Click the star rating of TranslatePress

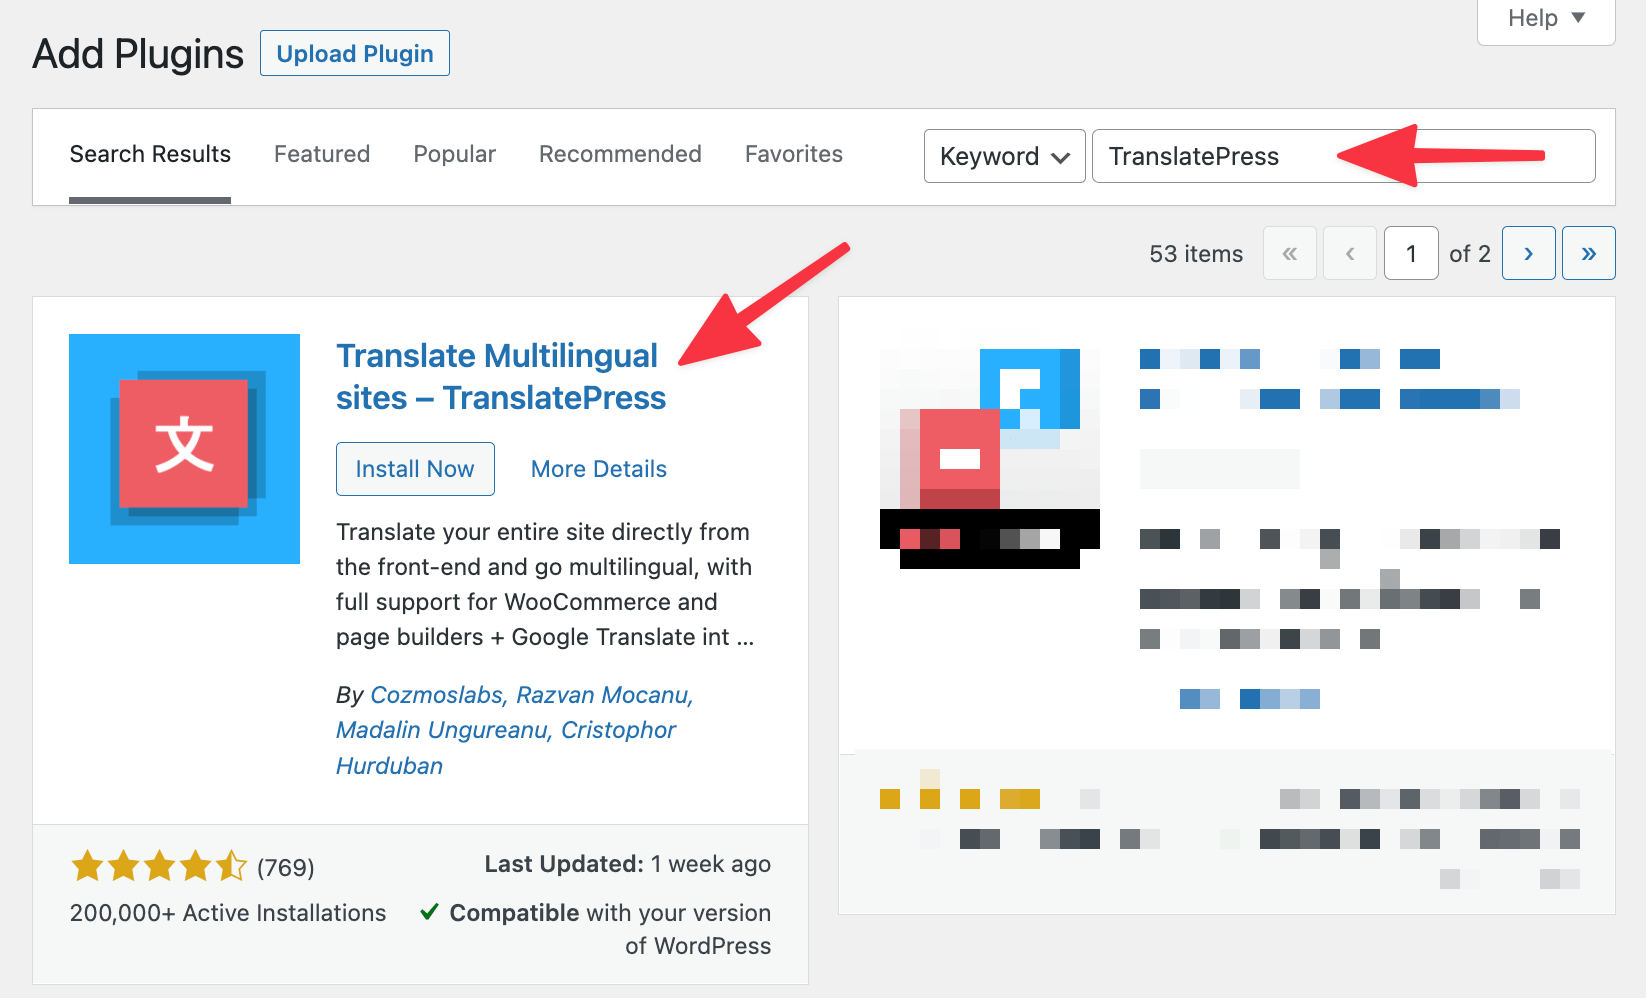tap(159, 866)
